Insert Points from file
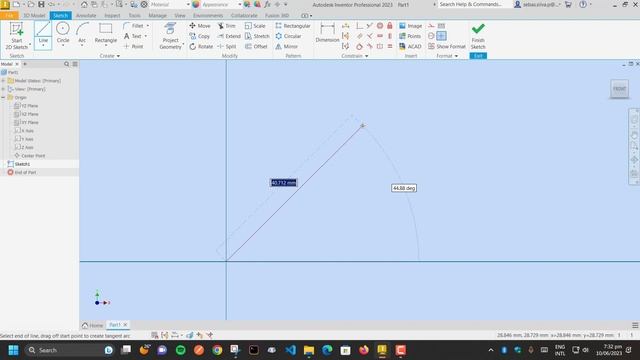This screenshot has width=640, height=360. tap(410, 36)
